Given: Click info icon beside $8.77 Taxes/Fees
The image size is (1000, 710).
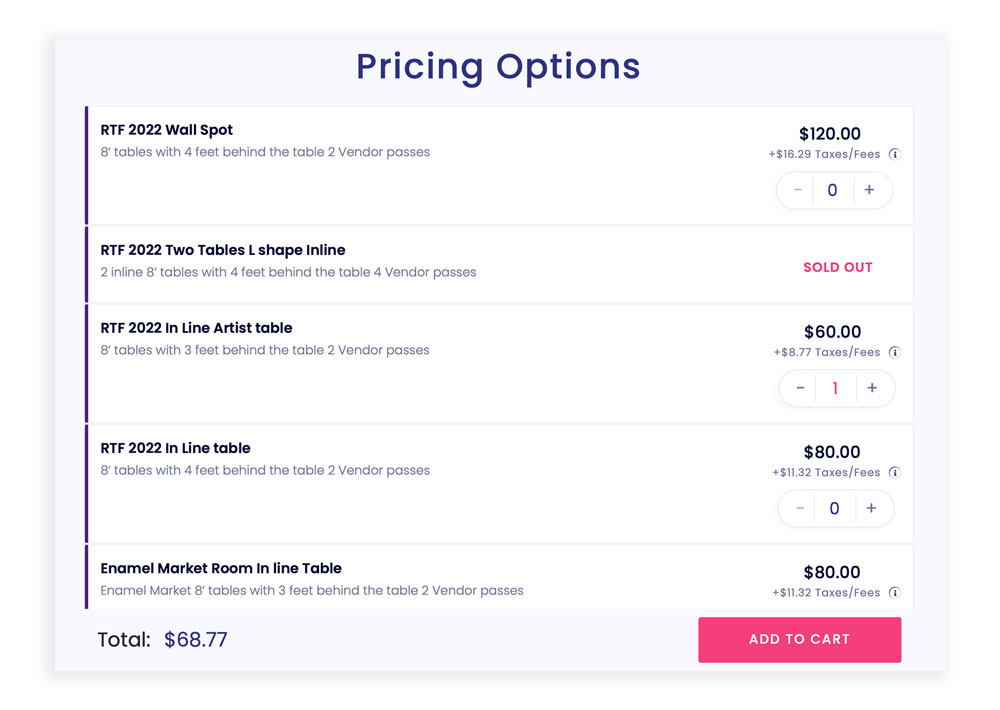Looking at the screenshot, I should (895, 352).
